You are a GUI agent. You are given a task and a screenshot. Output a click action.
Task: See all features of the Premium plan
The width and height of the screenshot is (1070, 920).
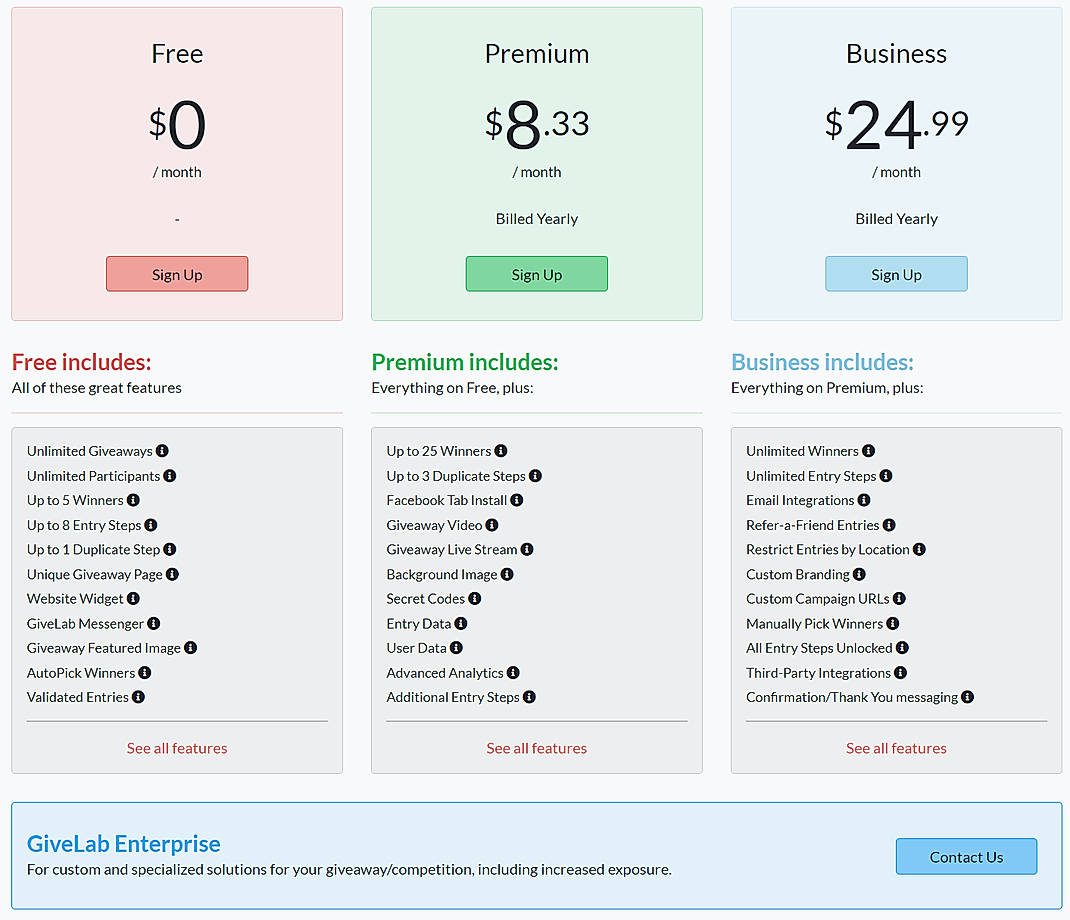tap(536, 747)
